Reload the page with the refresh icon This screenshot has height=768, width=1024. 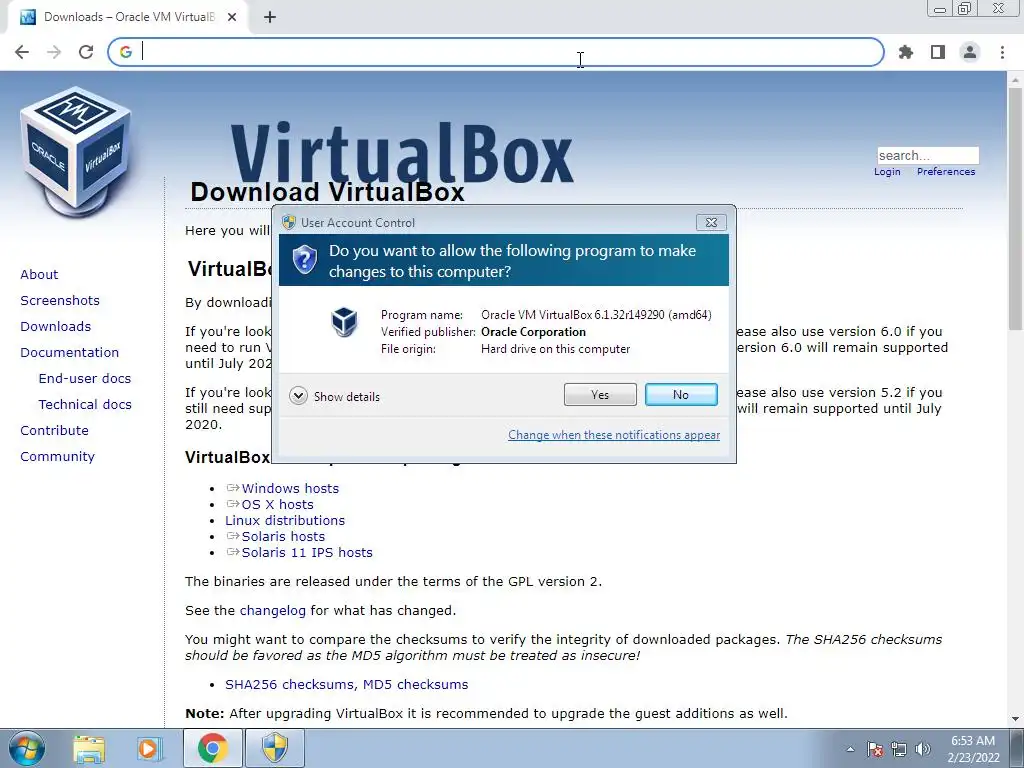[86, 52]
